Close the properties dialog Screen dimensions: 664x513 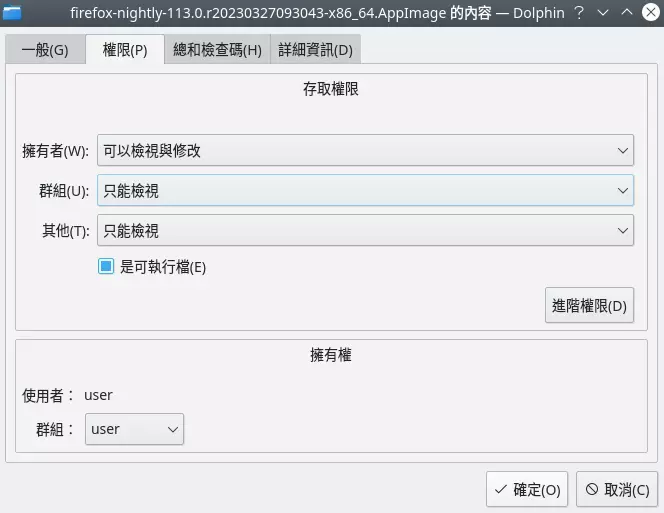[650, 12]
